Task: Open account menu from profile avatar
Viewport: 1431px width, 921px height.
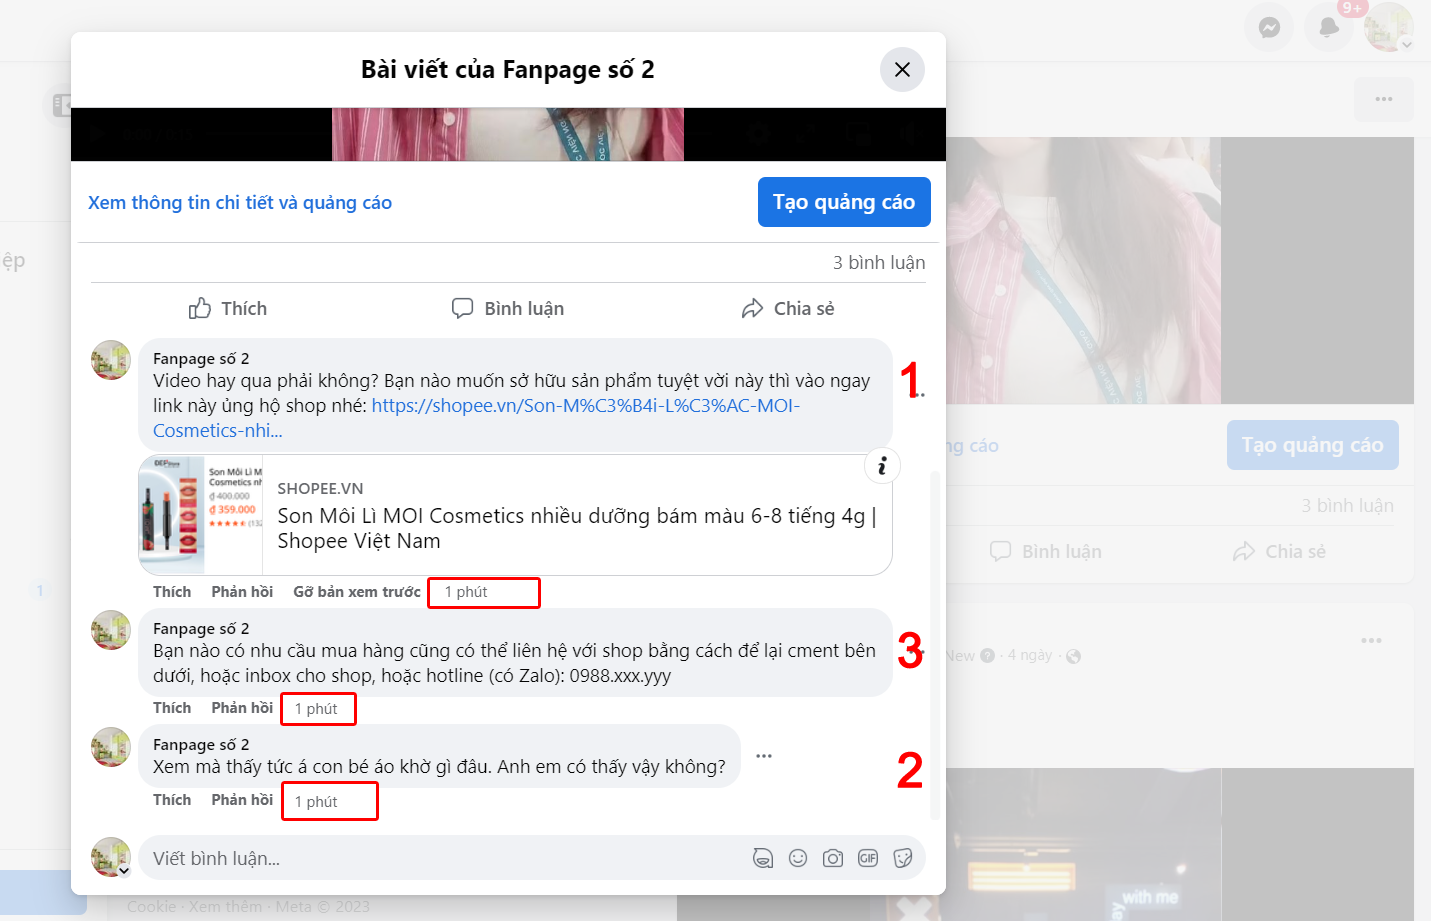Action: point(1389,27)
